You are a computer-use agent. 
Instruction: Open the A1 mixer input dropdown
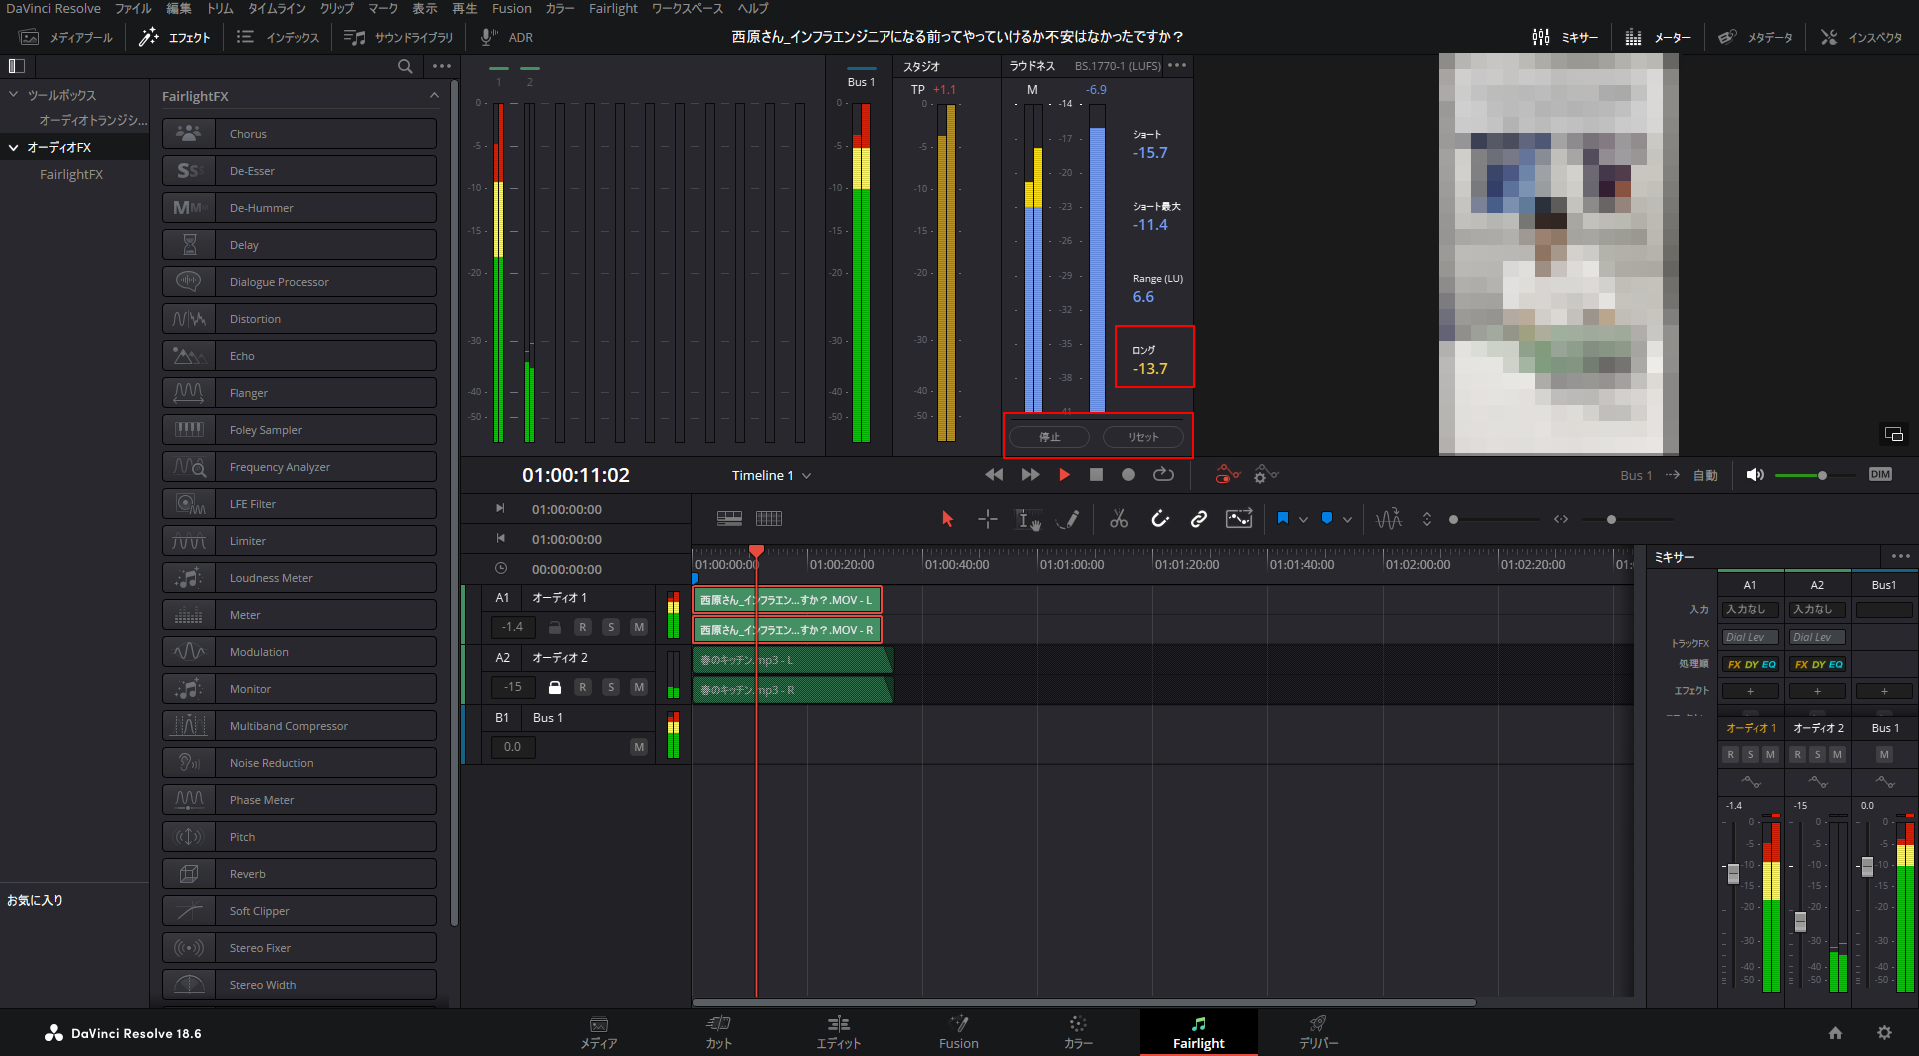[1750, 609]
